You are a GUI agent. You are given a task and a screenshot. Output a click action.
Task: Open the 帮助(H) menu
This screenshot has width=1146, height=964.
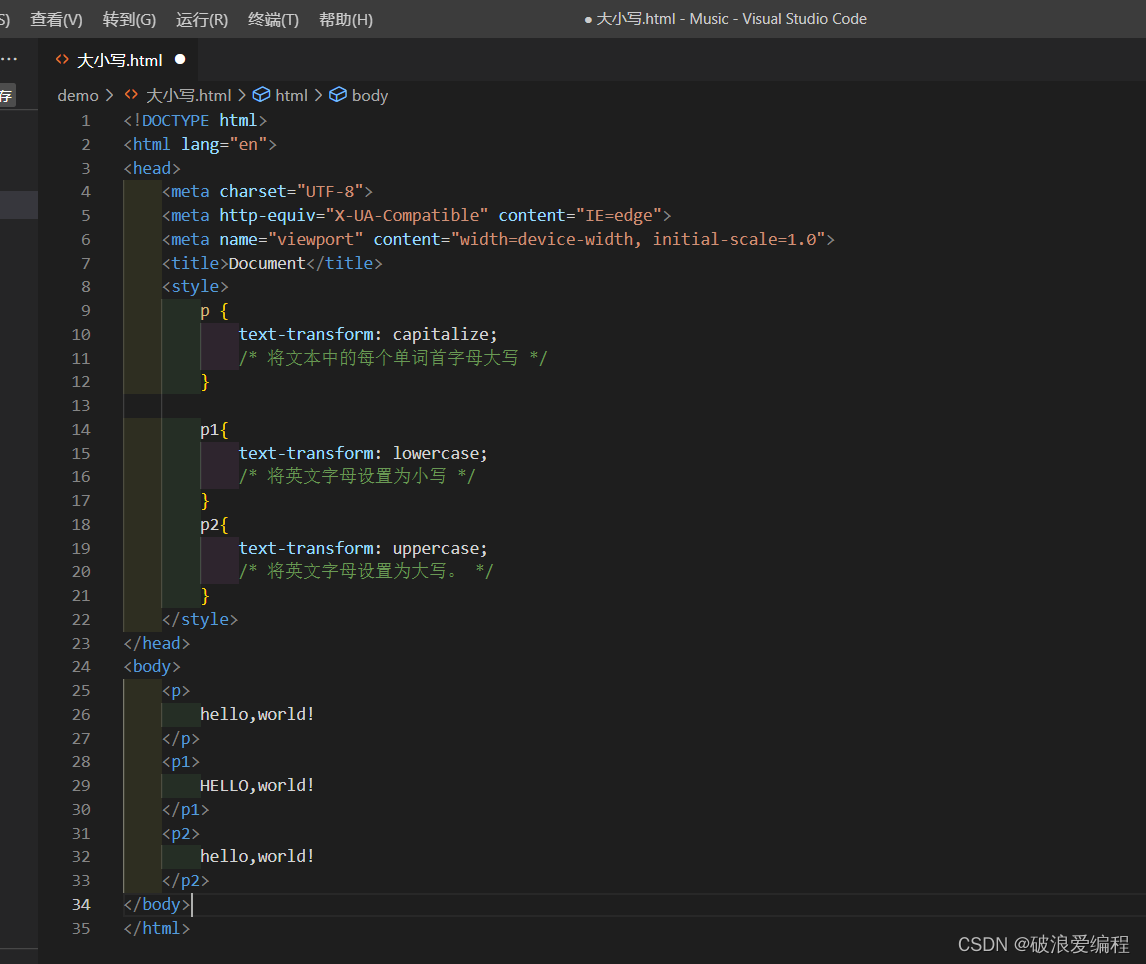[x=346, y=20]
